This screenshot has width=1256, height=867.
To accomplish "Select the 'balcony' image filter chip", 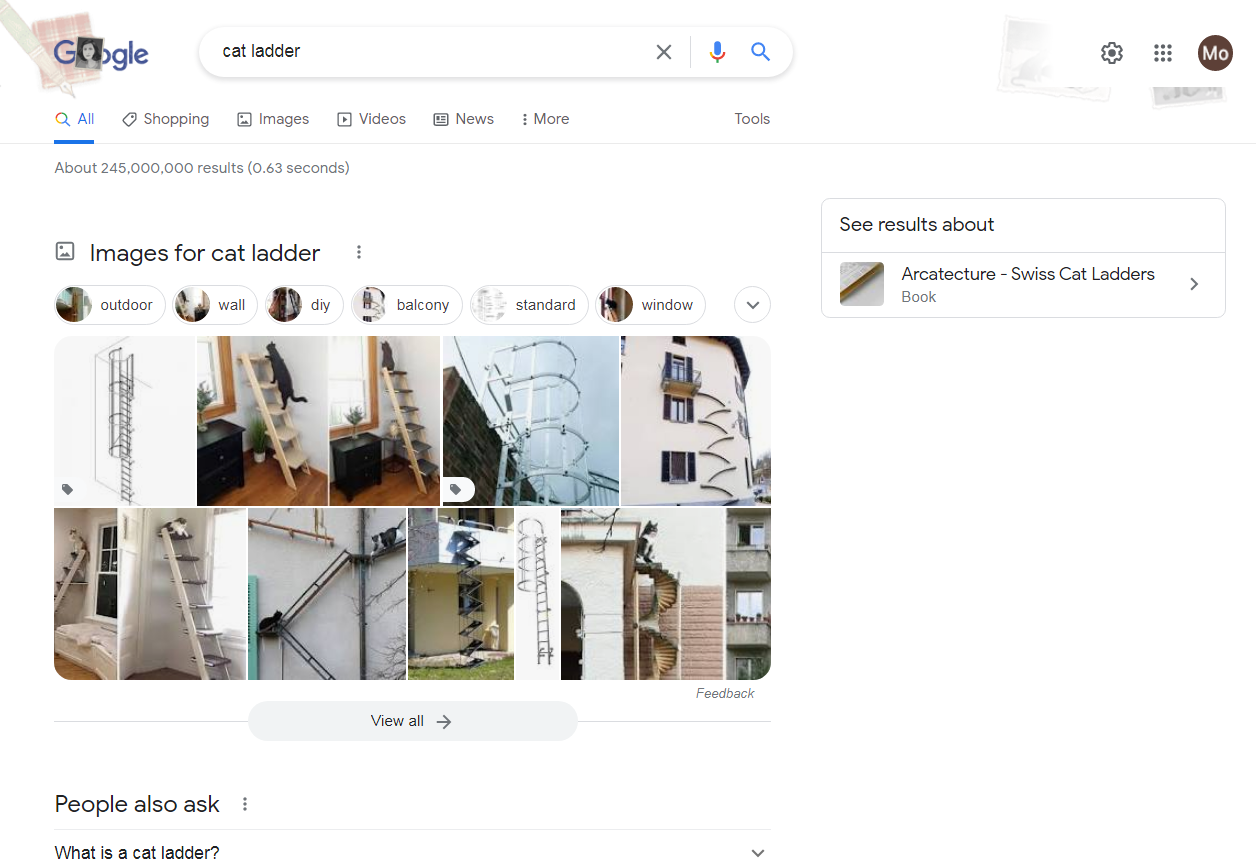I will [x=407, y=305].
